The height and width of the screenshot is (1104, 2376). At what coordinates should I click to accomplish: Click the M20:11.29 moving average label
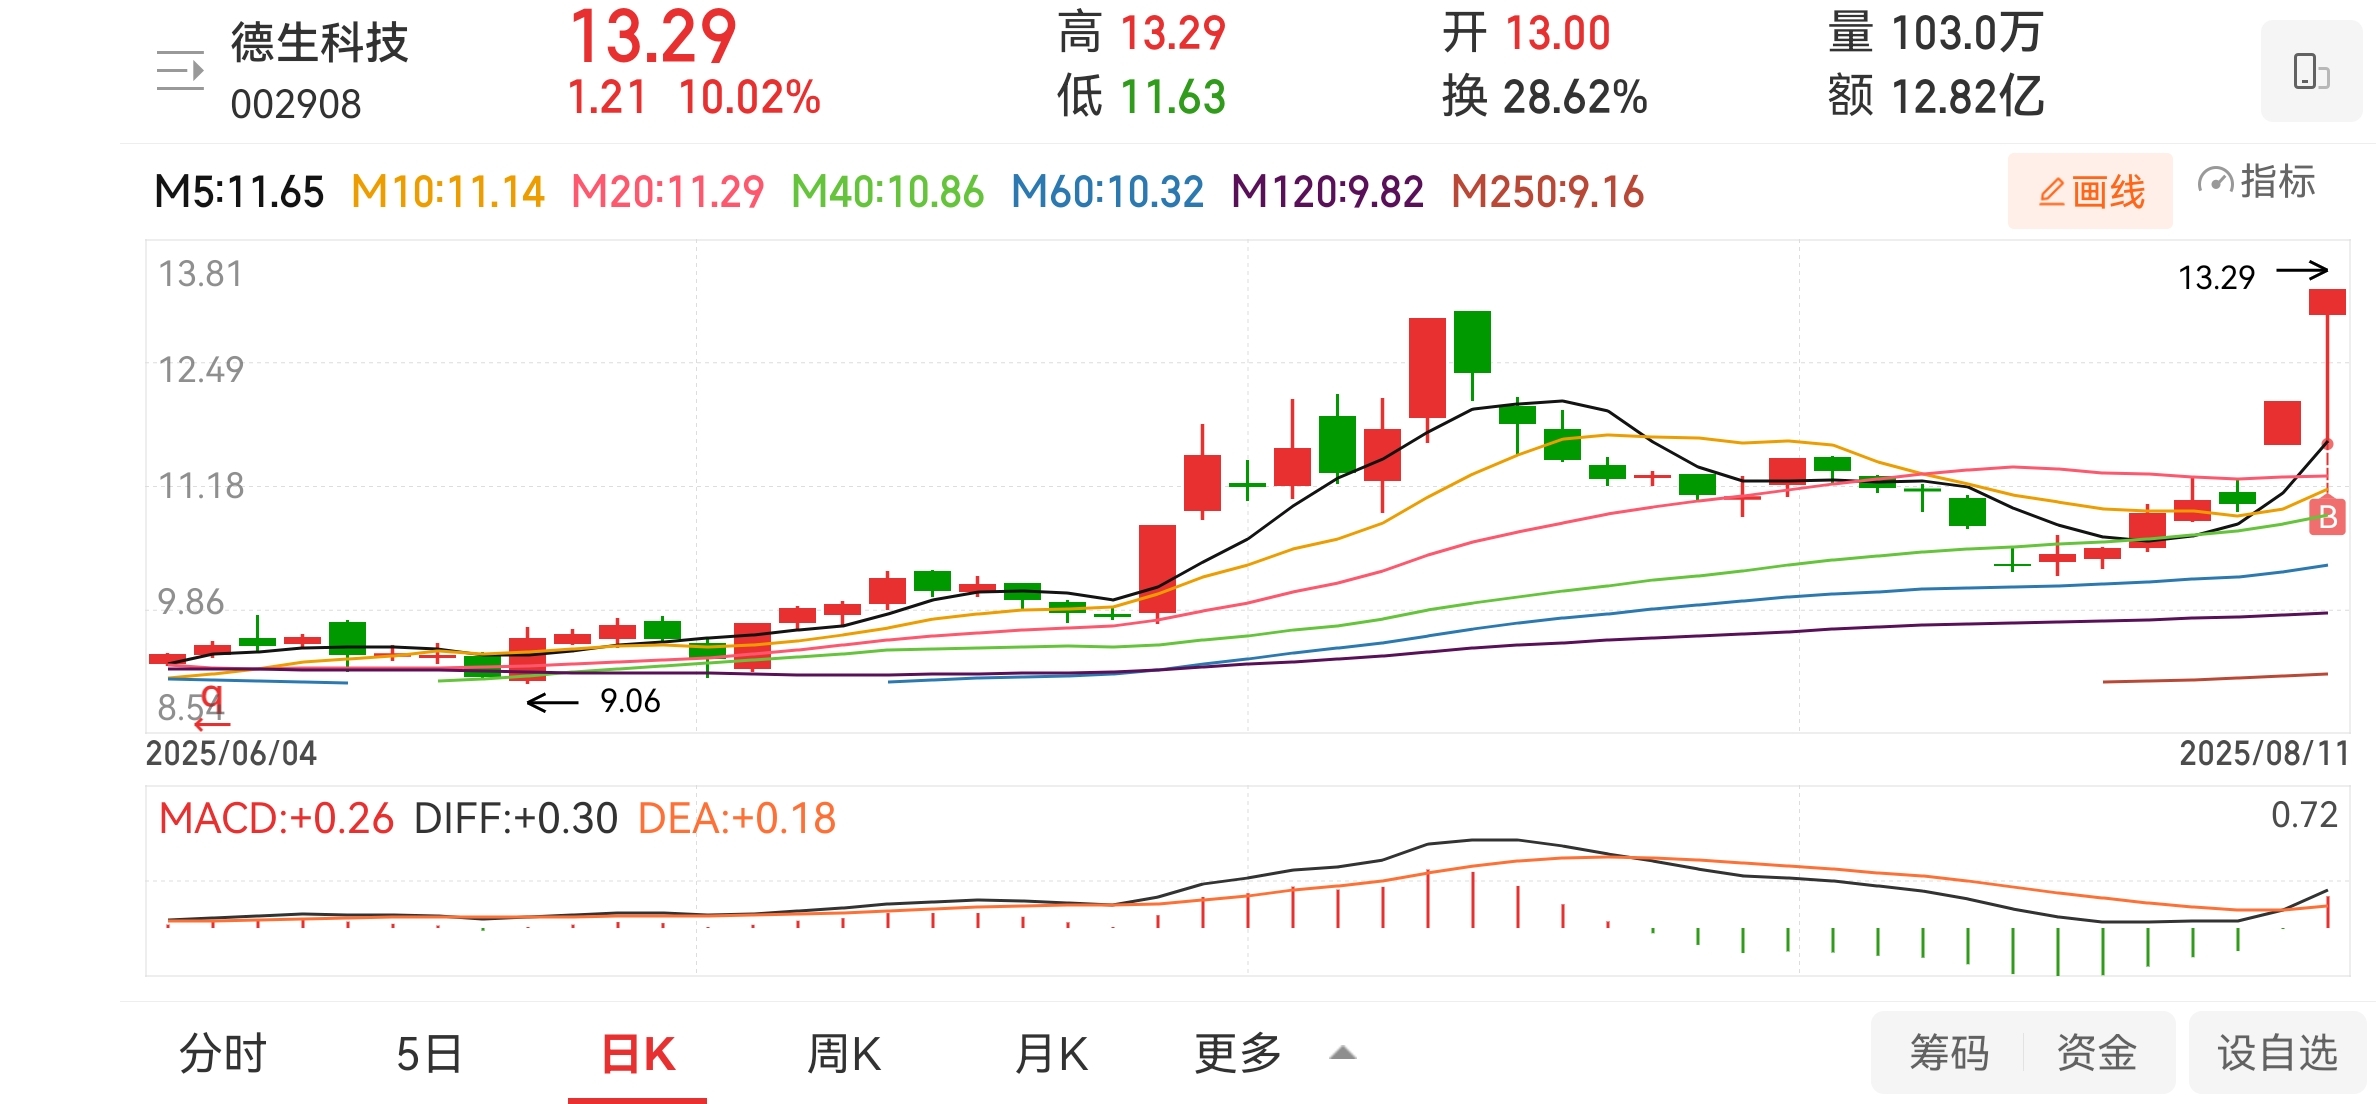[x=667, y=192]
